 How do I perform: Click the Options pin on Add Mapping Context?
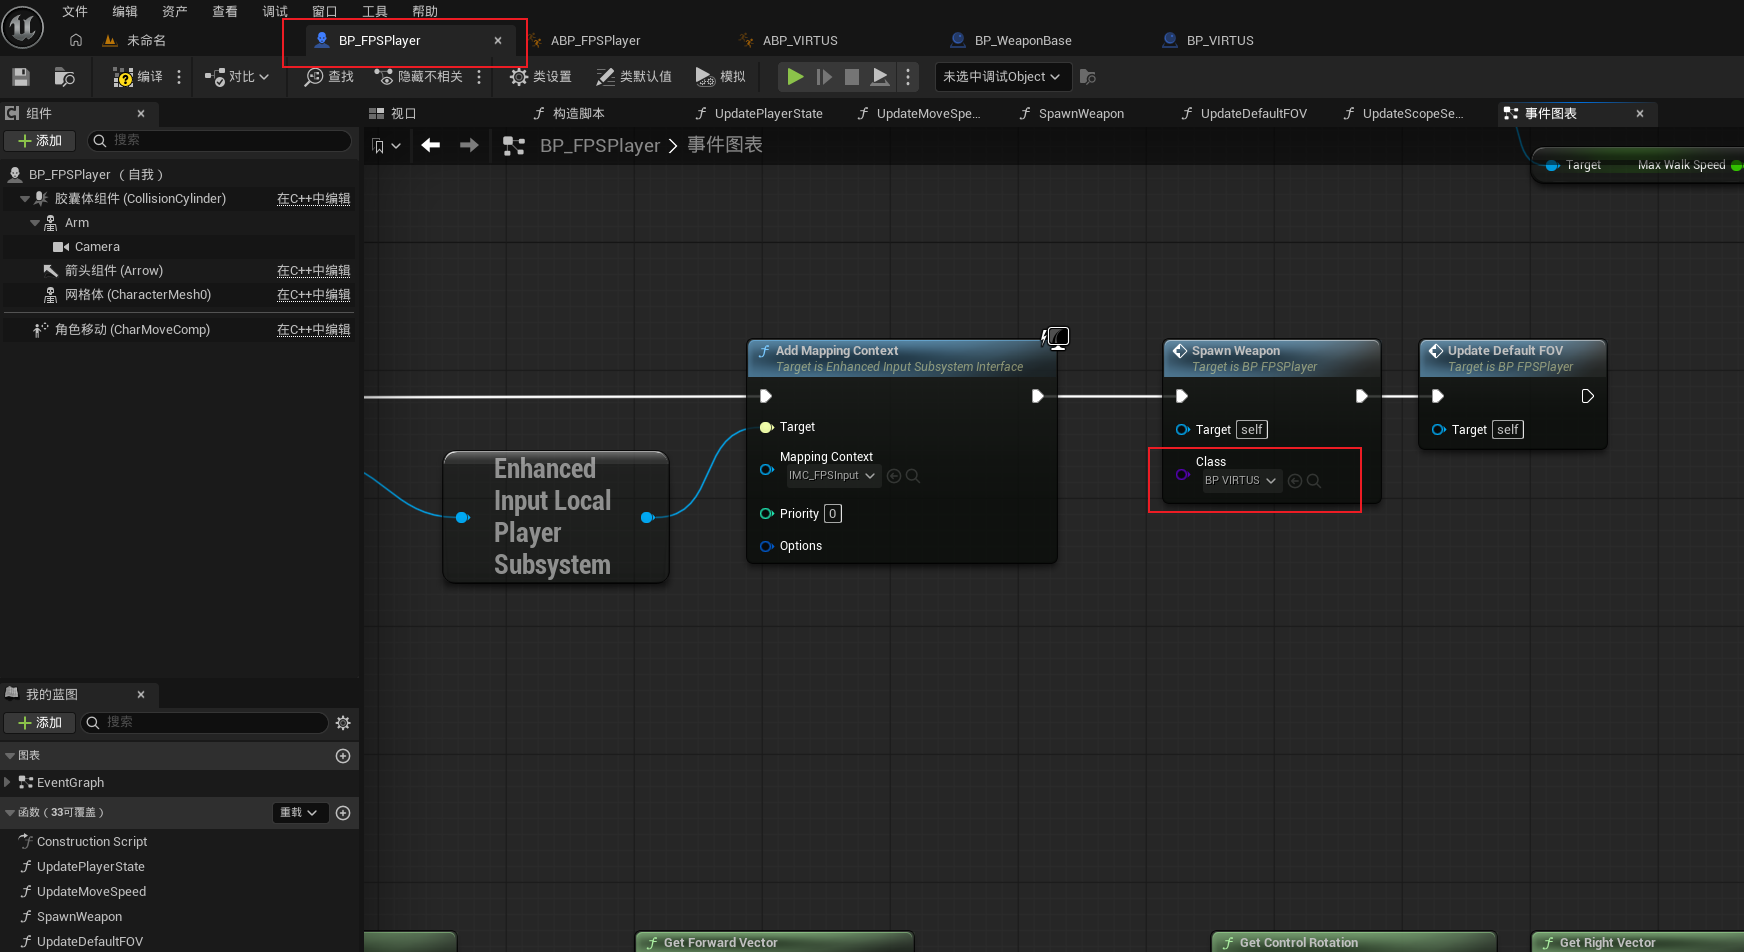767,546
